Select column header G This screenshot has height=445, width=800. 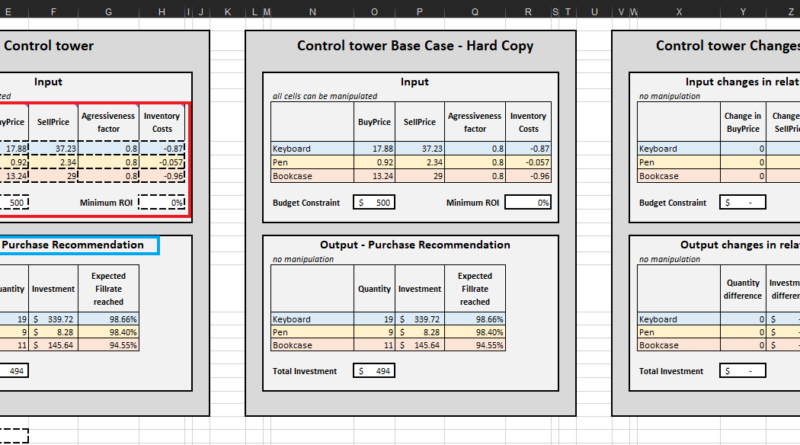[109, 12]
